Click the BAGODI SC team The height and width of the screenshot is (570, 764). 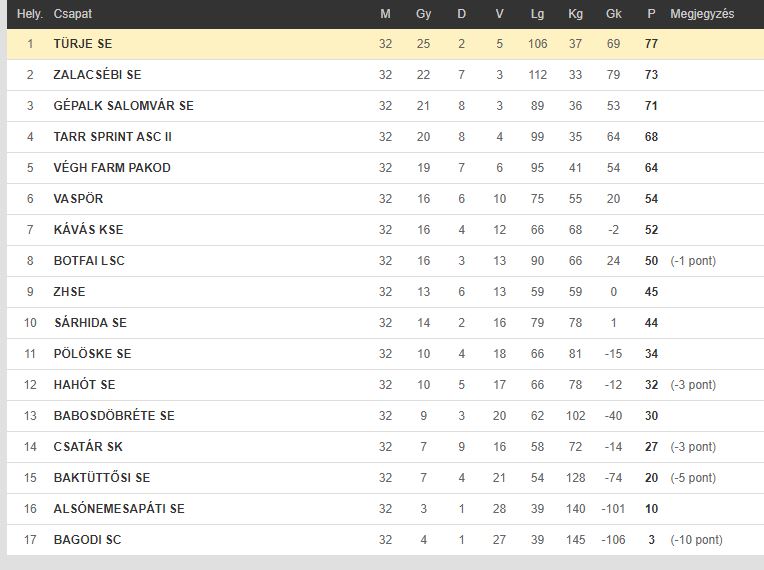pos(87,540)
